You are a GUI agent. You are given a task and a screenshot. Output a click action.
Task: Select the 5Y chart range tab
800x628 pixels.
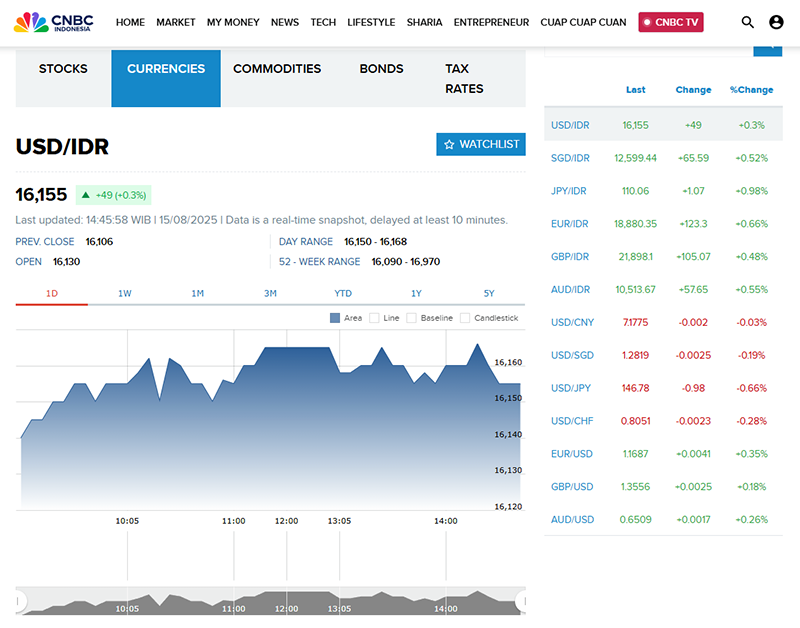pyautogui.click(x=489, y=293)
